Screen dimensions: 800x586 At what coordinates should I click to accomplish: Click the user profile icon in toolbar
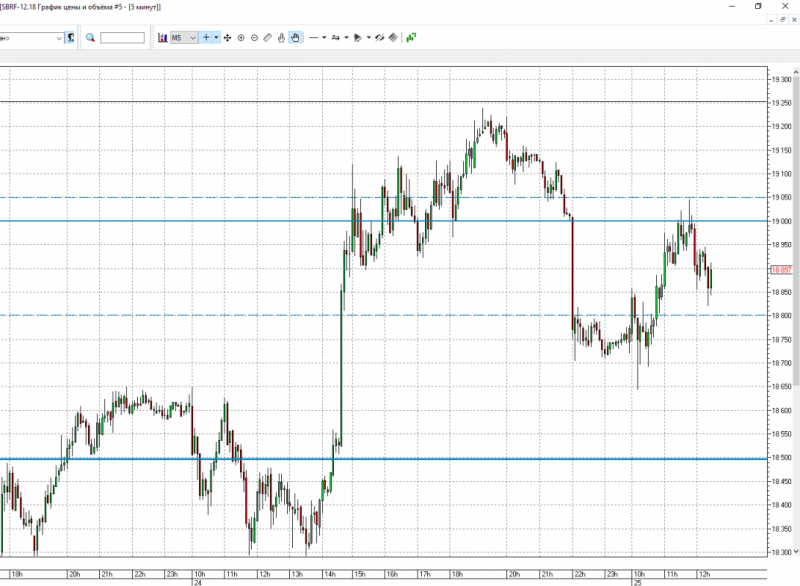coord(70,38)
